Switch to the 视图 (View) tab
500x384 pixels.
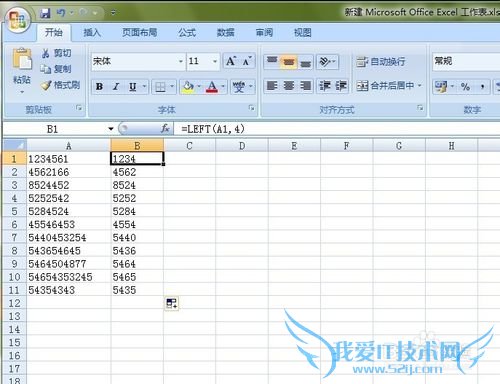point(302,33)
